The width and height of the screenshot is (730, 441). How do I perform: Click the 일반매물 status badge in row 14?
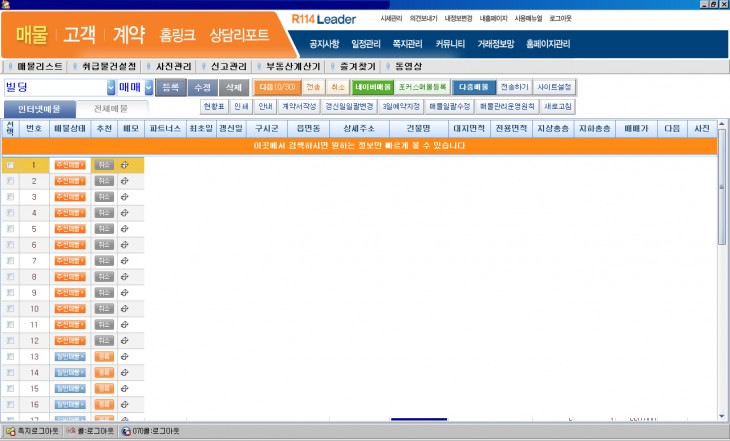pos(70,372)
